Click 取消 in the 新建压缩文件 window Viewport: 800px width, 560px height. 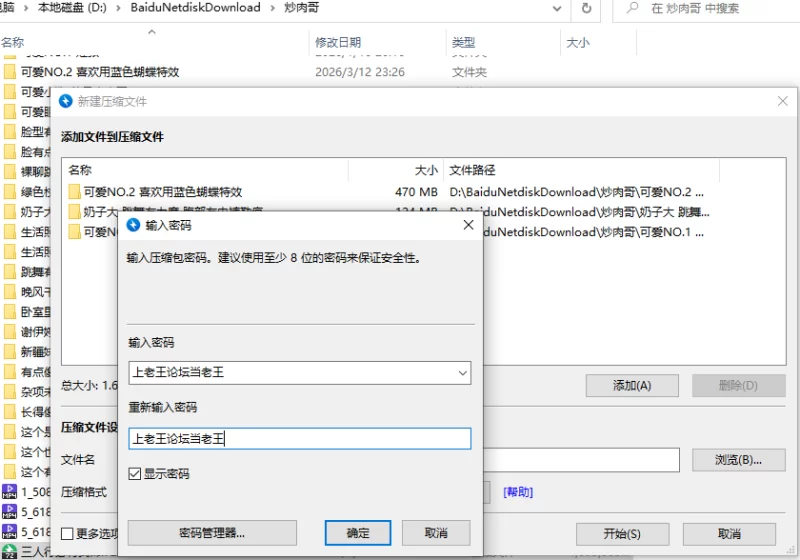pyautogui.click(x=729, y=534)
